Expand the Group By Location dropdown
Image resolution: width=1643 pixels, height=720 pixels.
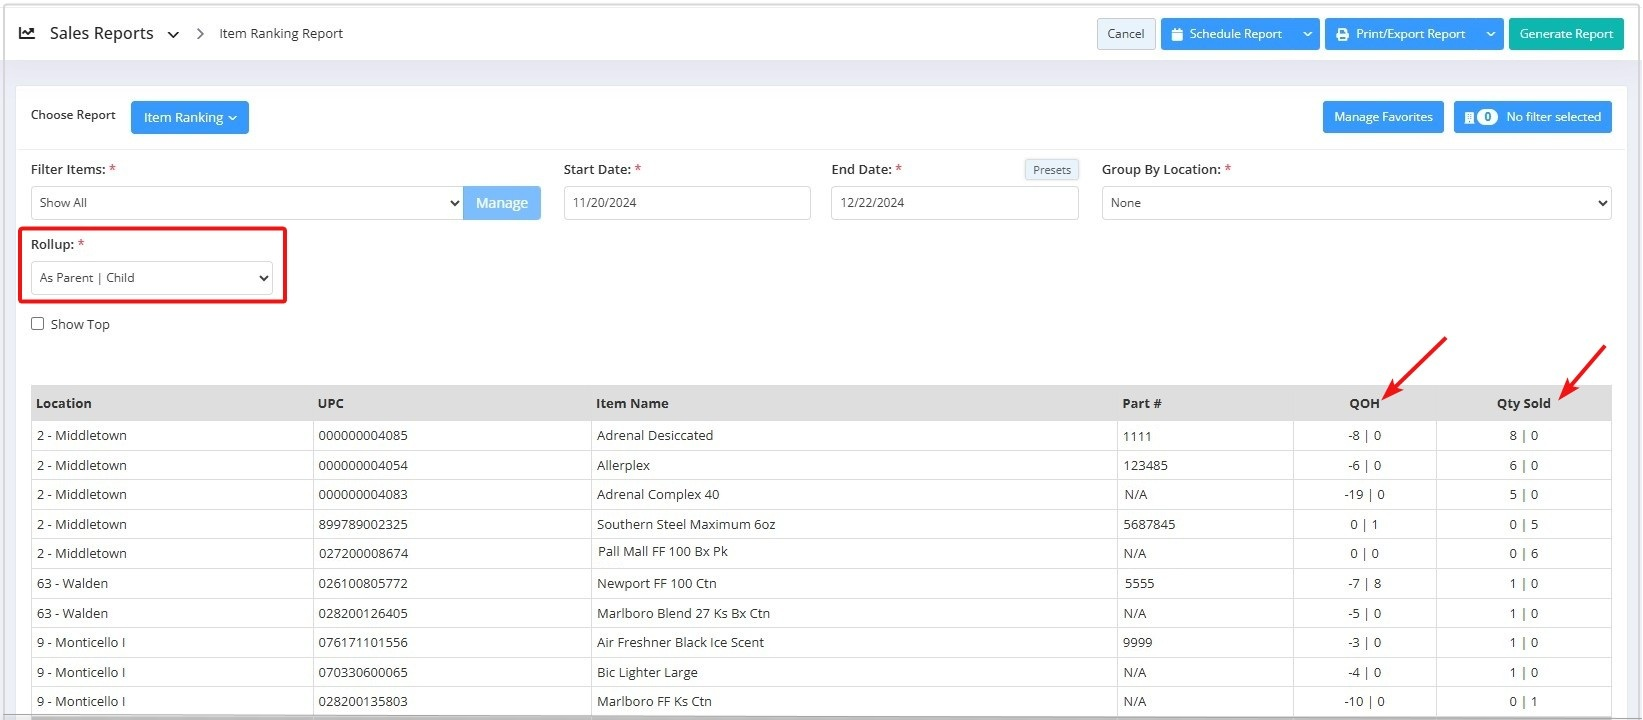1355,203
